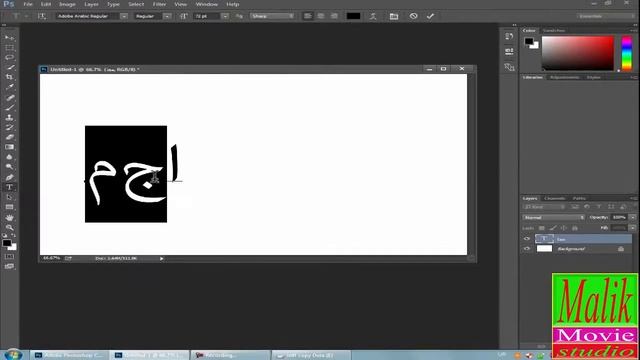This screenshot has height=360, width=640.
Task: Select the Pen tool
Action: [x=9, y=178]
